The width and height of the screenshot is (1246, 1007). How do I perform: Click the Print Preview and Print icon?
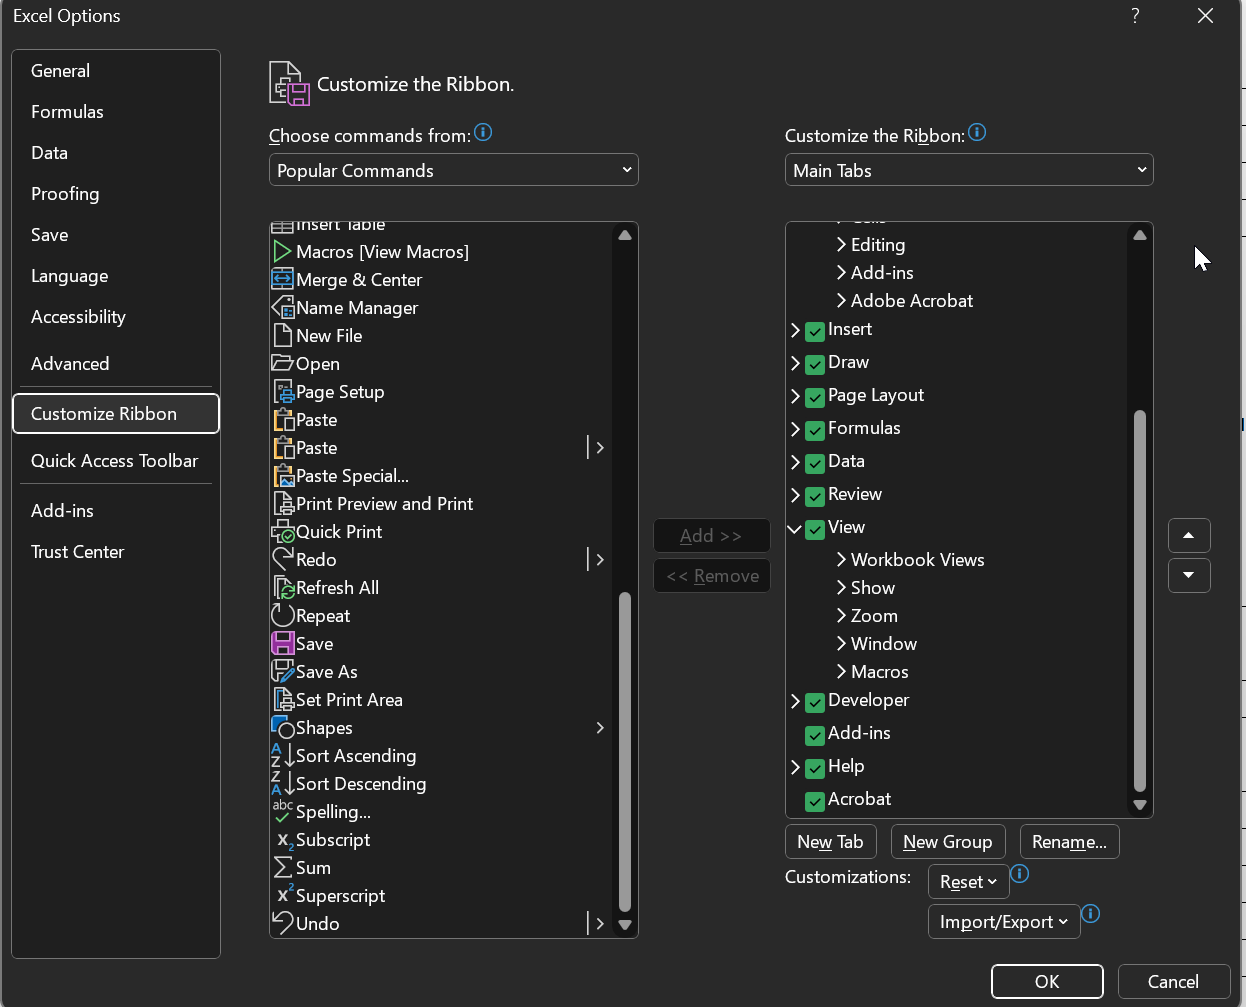coord(283,504)
